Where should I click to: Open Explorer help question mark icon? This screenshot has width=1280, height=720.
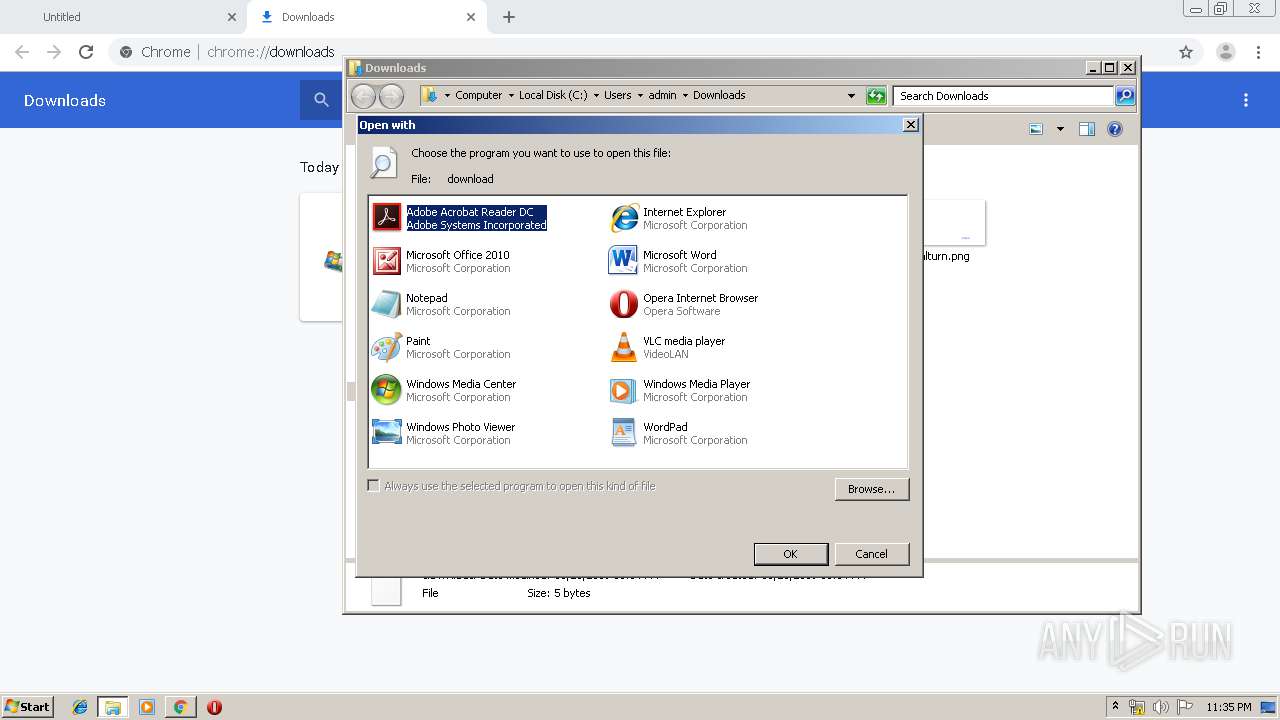(x=1115, y=128)
